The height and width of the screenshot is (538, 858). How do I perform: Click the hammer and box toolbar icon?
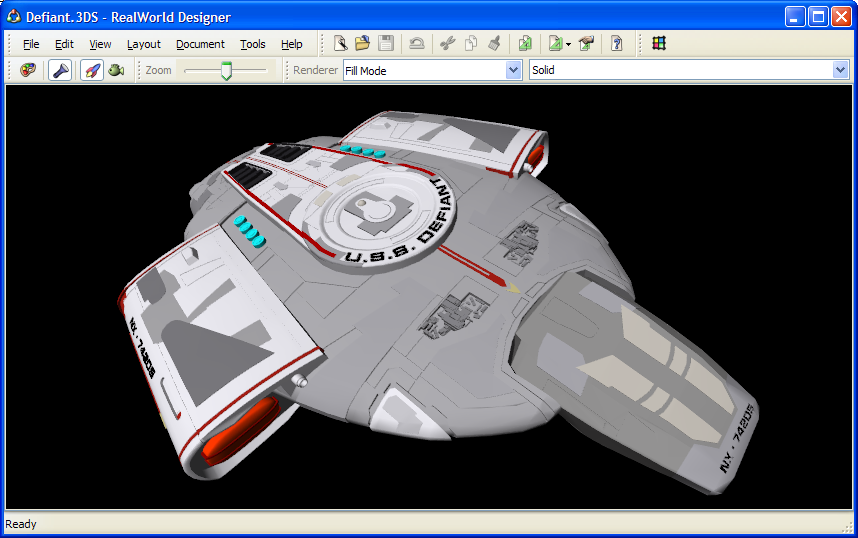[586, 43]
